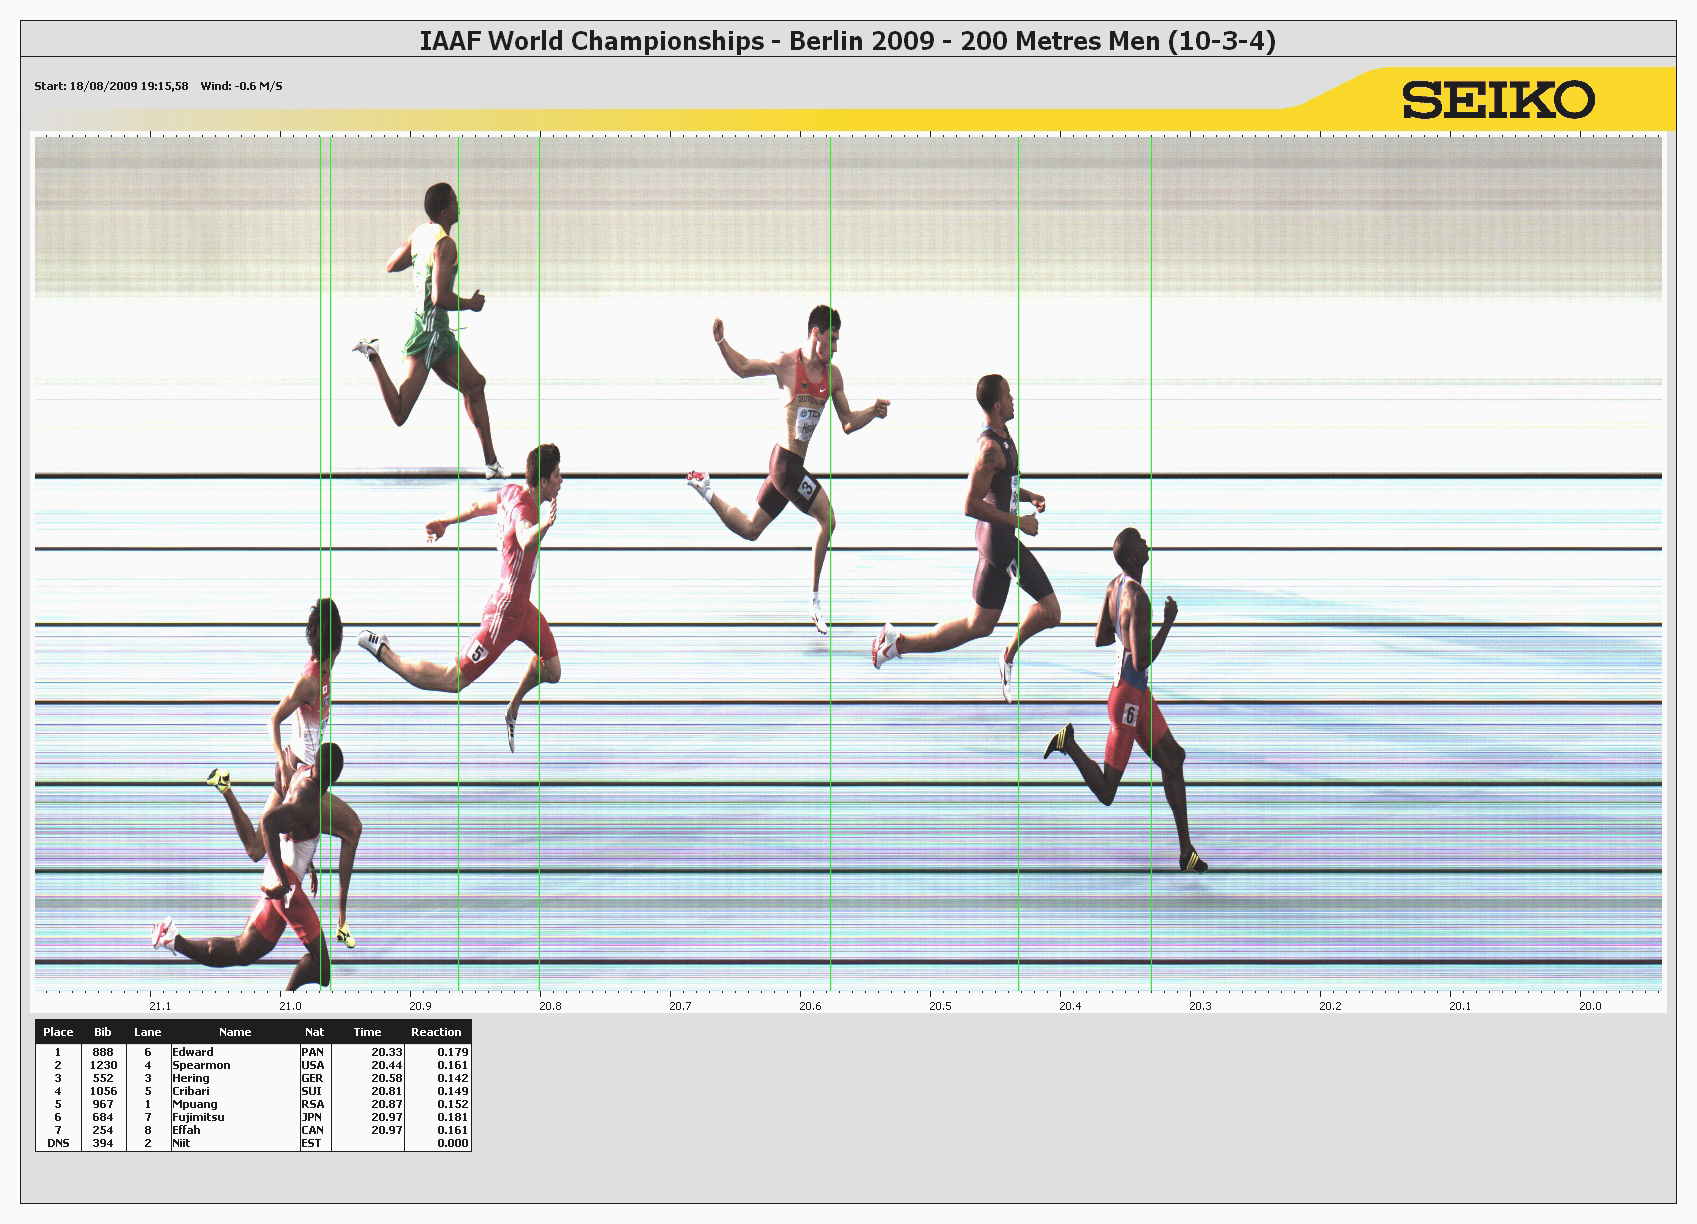Select the green finish line at 20.58
This screenshot has width=1697, height=1224.
(x=830, y=250)
